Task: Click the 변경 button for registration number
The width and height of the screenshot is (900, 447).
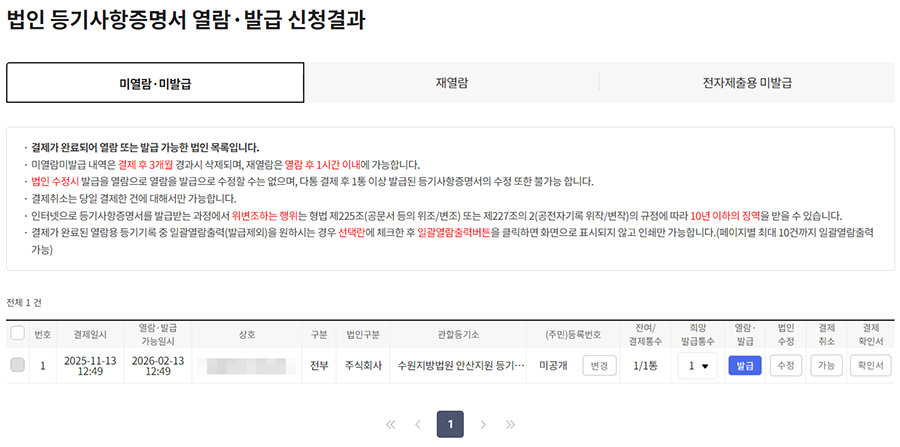Action: tap(599, 367)
